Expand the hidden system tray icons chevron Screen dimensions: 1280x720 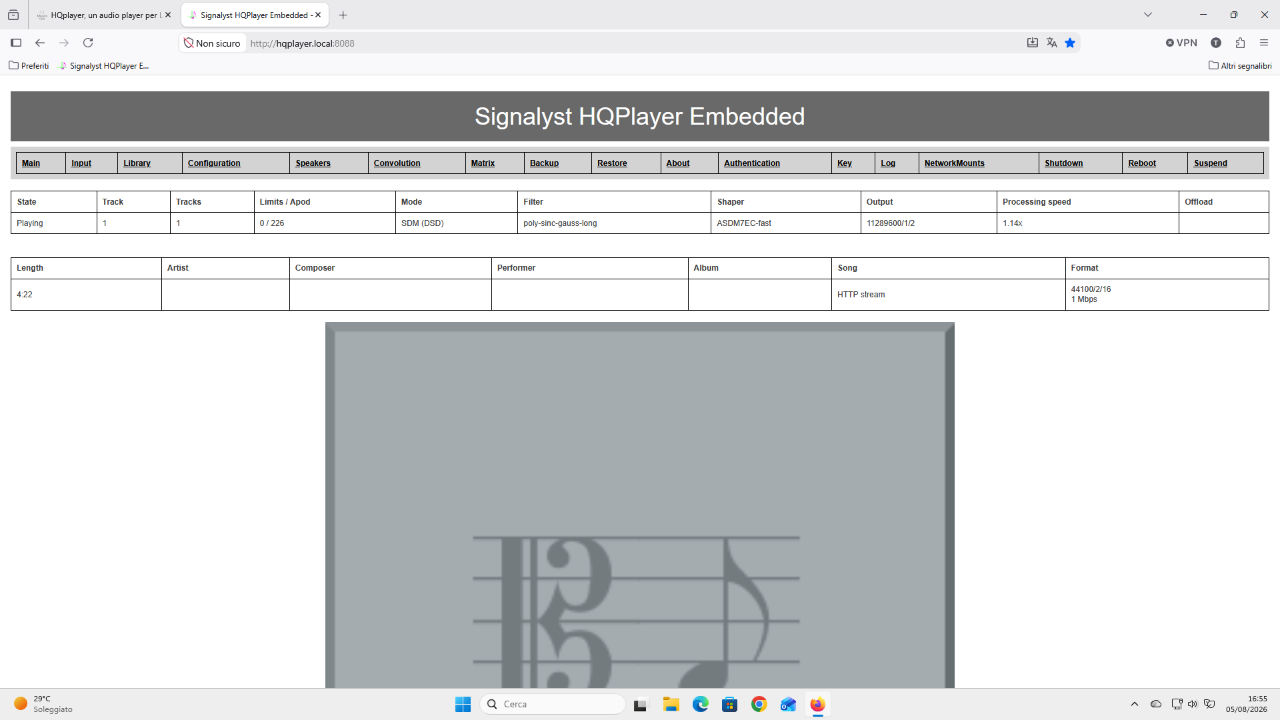tap(1134, 704)
